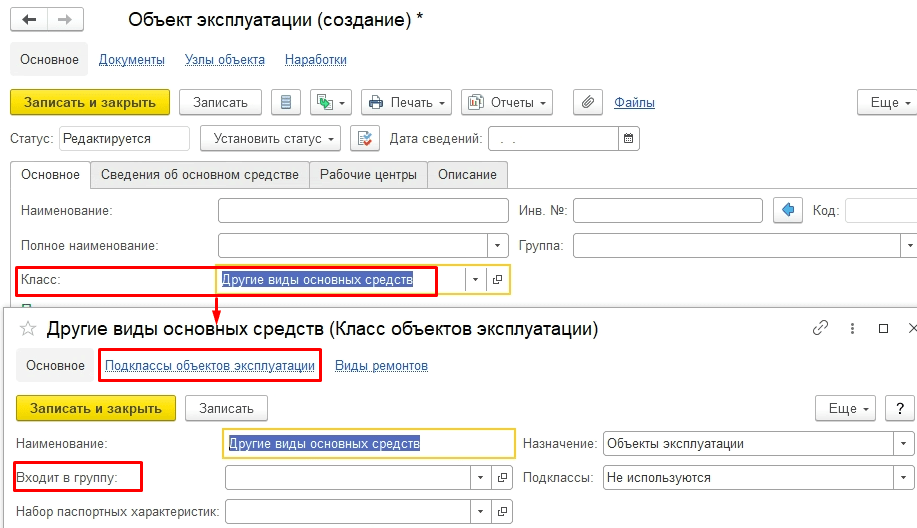Expand the Входит в группу dropdown arrow
The image size is (917, 528).
click(x=480, y=478)
